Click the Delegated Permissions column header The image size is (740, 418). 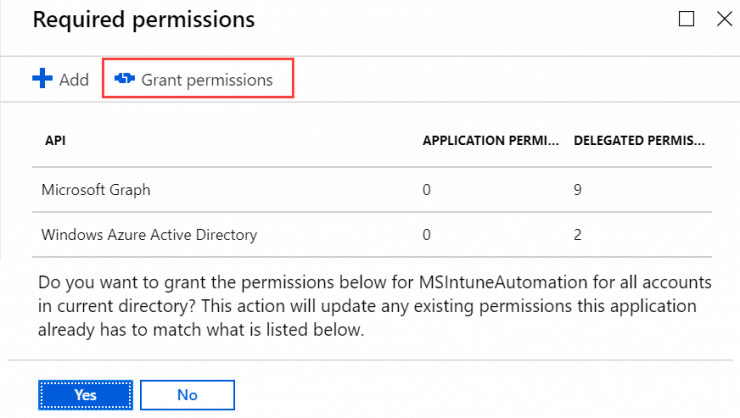[x=640, y=141]
